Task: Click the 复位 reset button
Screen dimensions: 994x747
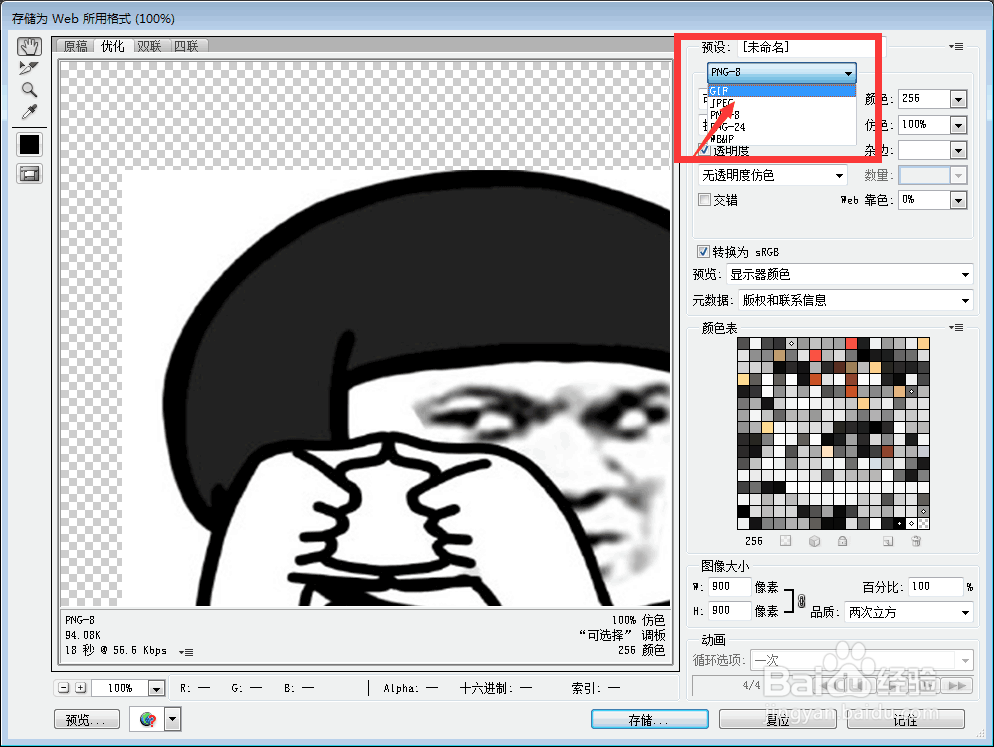Action: [x=778, y=720]
